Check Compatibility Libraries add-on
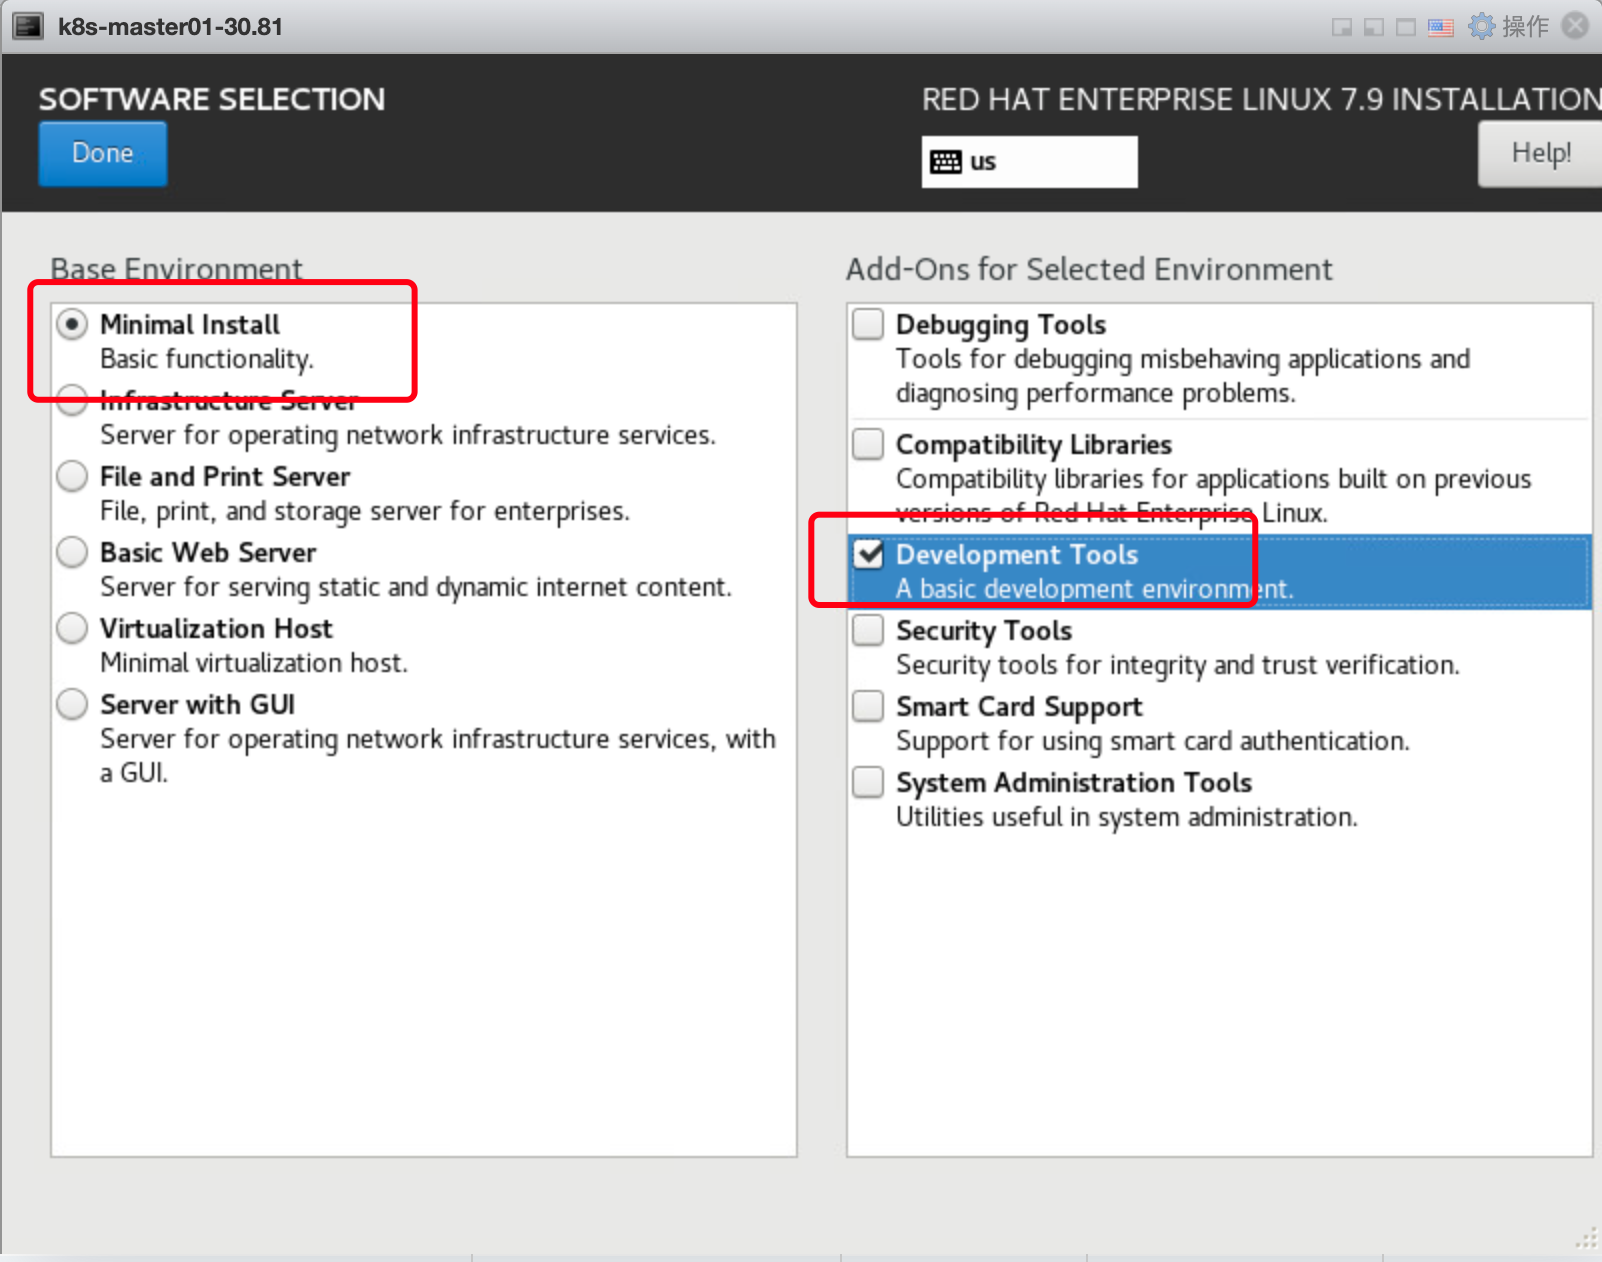The image size is (1602, 1262). [x=868, y=444]
